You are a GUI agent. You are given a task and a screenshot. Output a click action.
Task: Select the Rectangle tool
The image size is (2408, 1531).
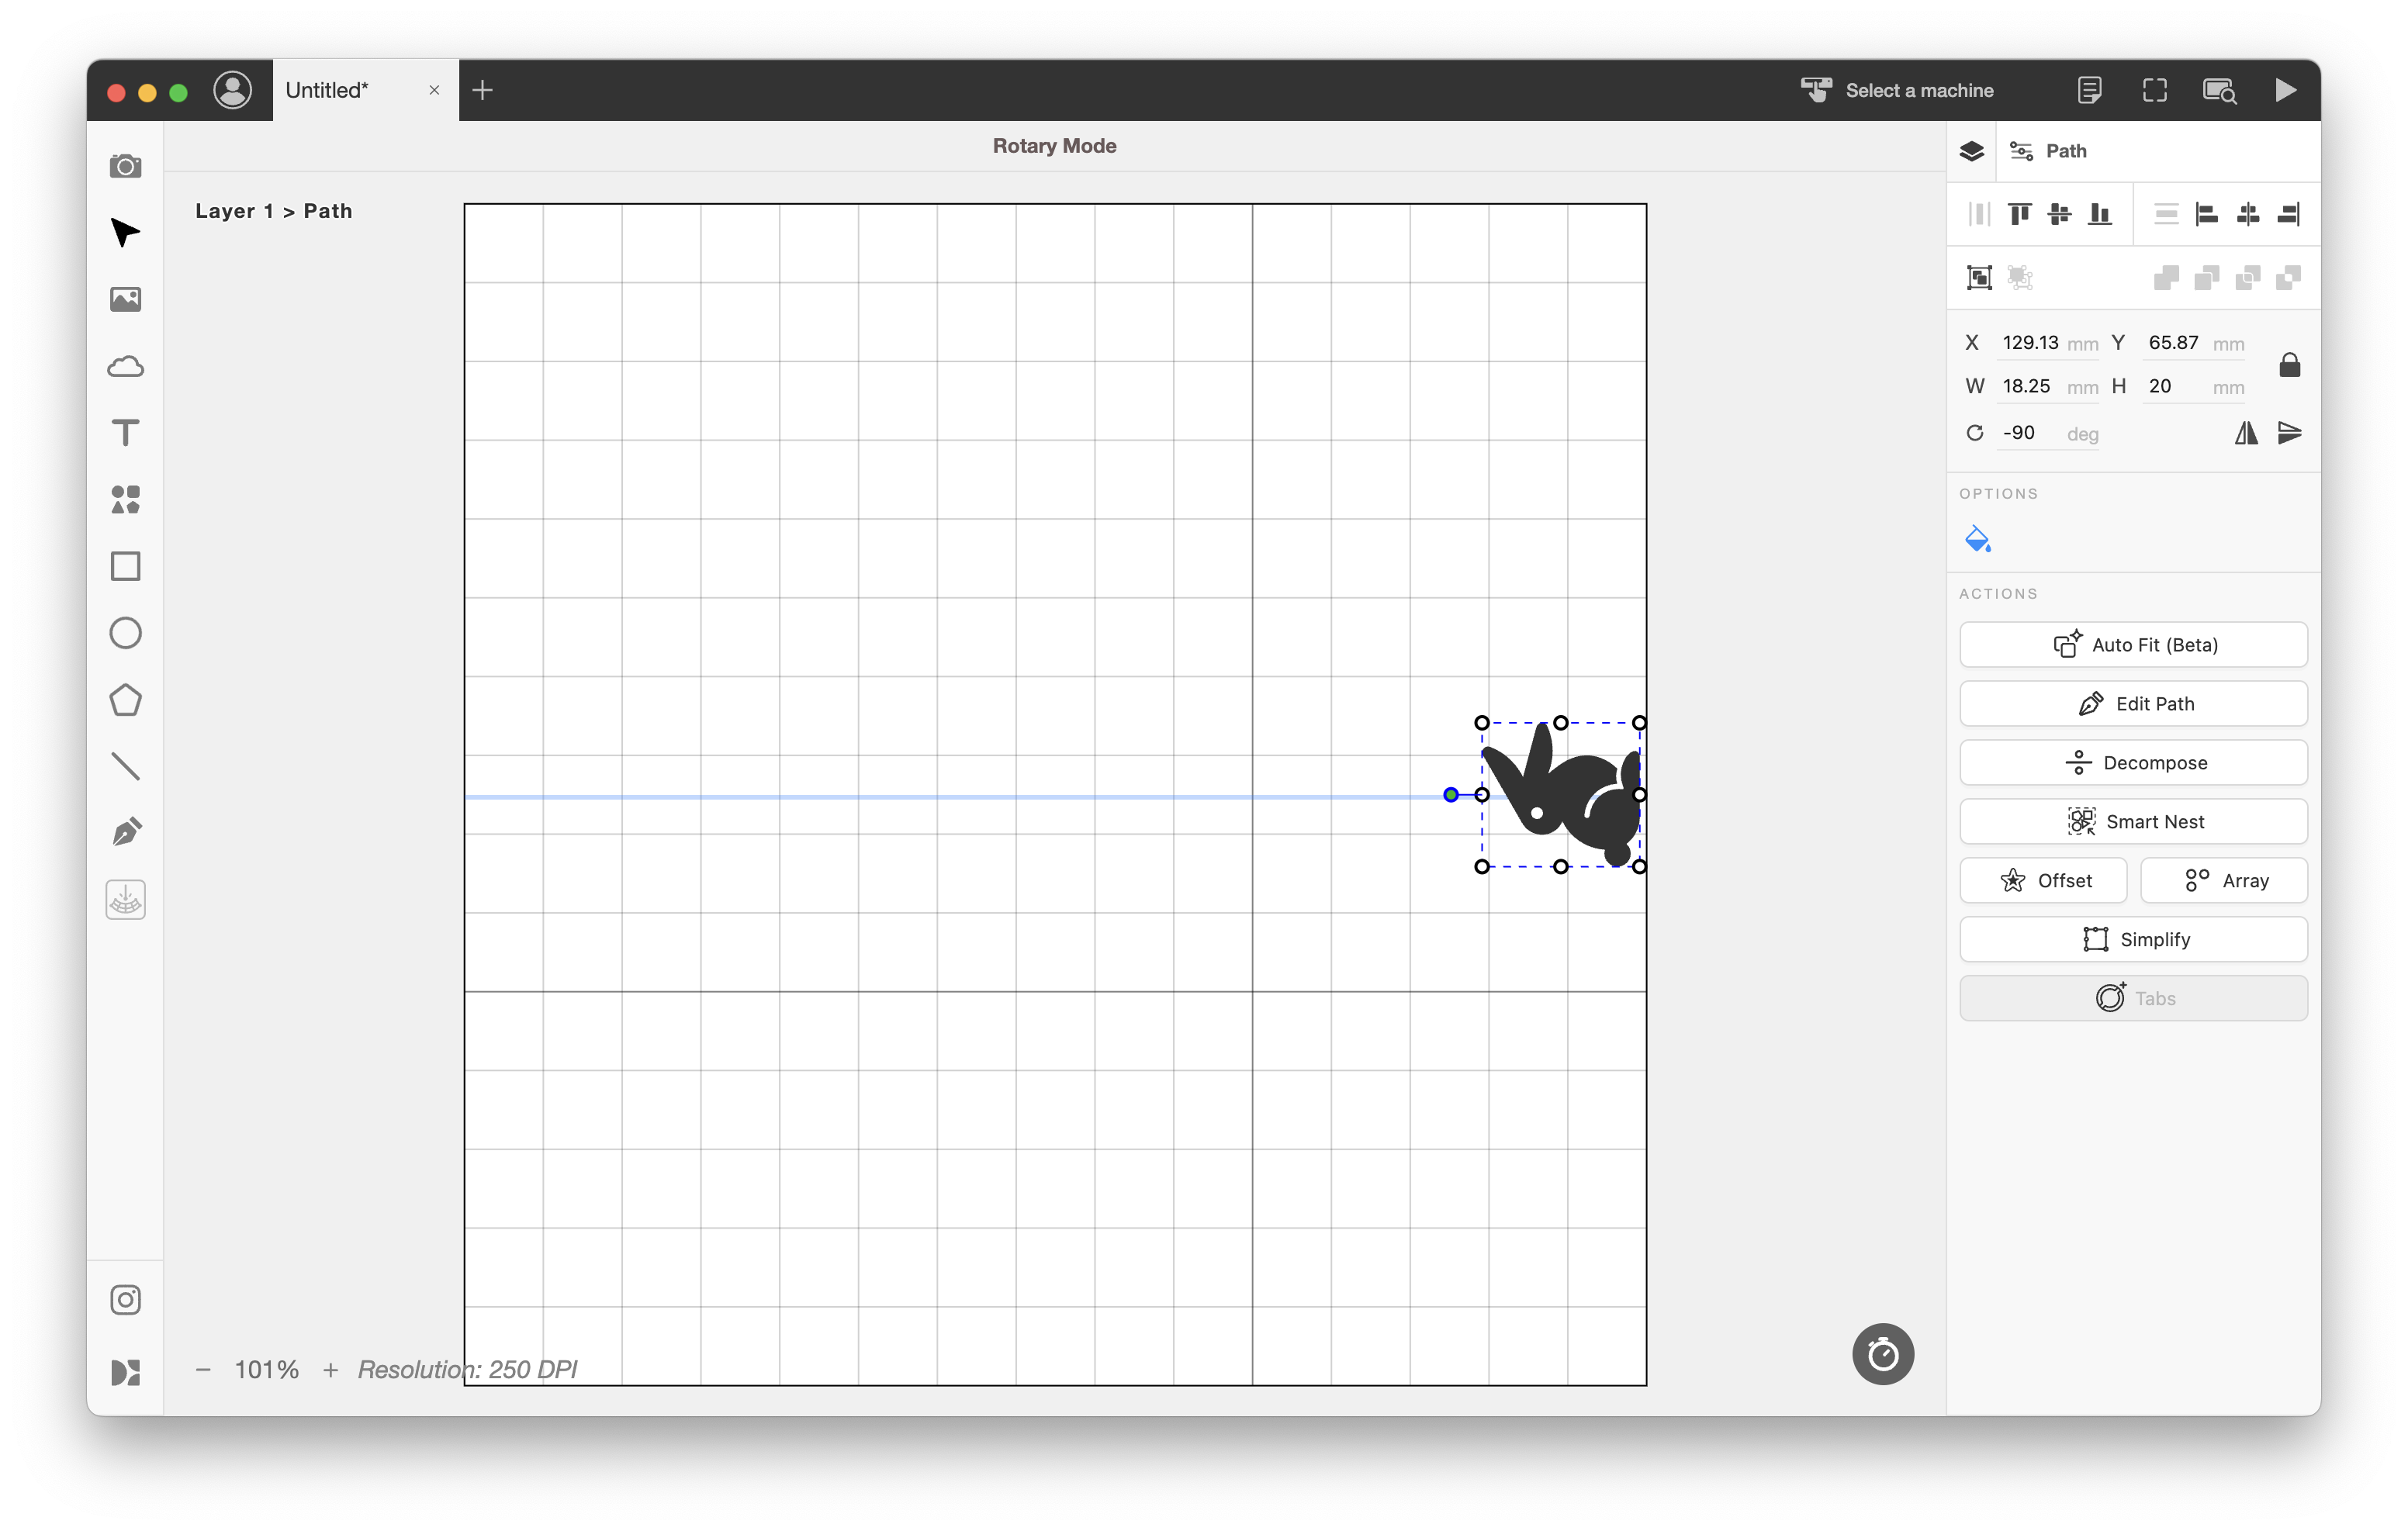[125, 566]
